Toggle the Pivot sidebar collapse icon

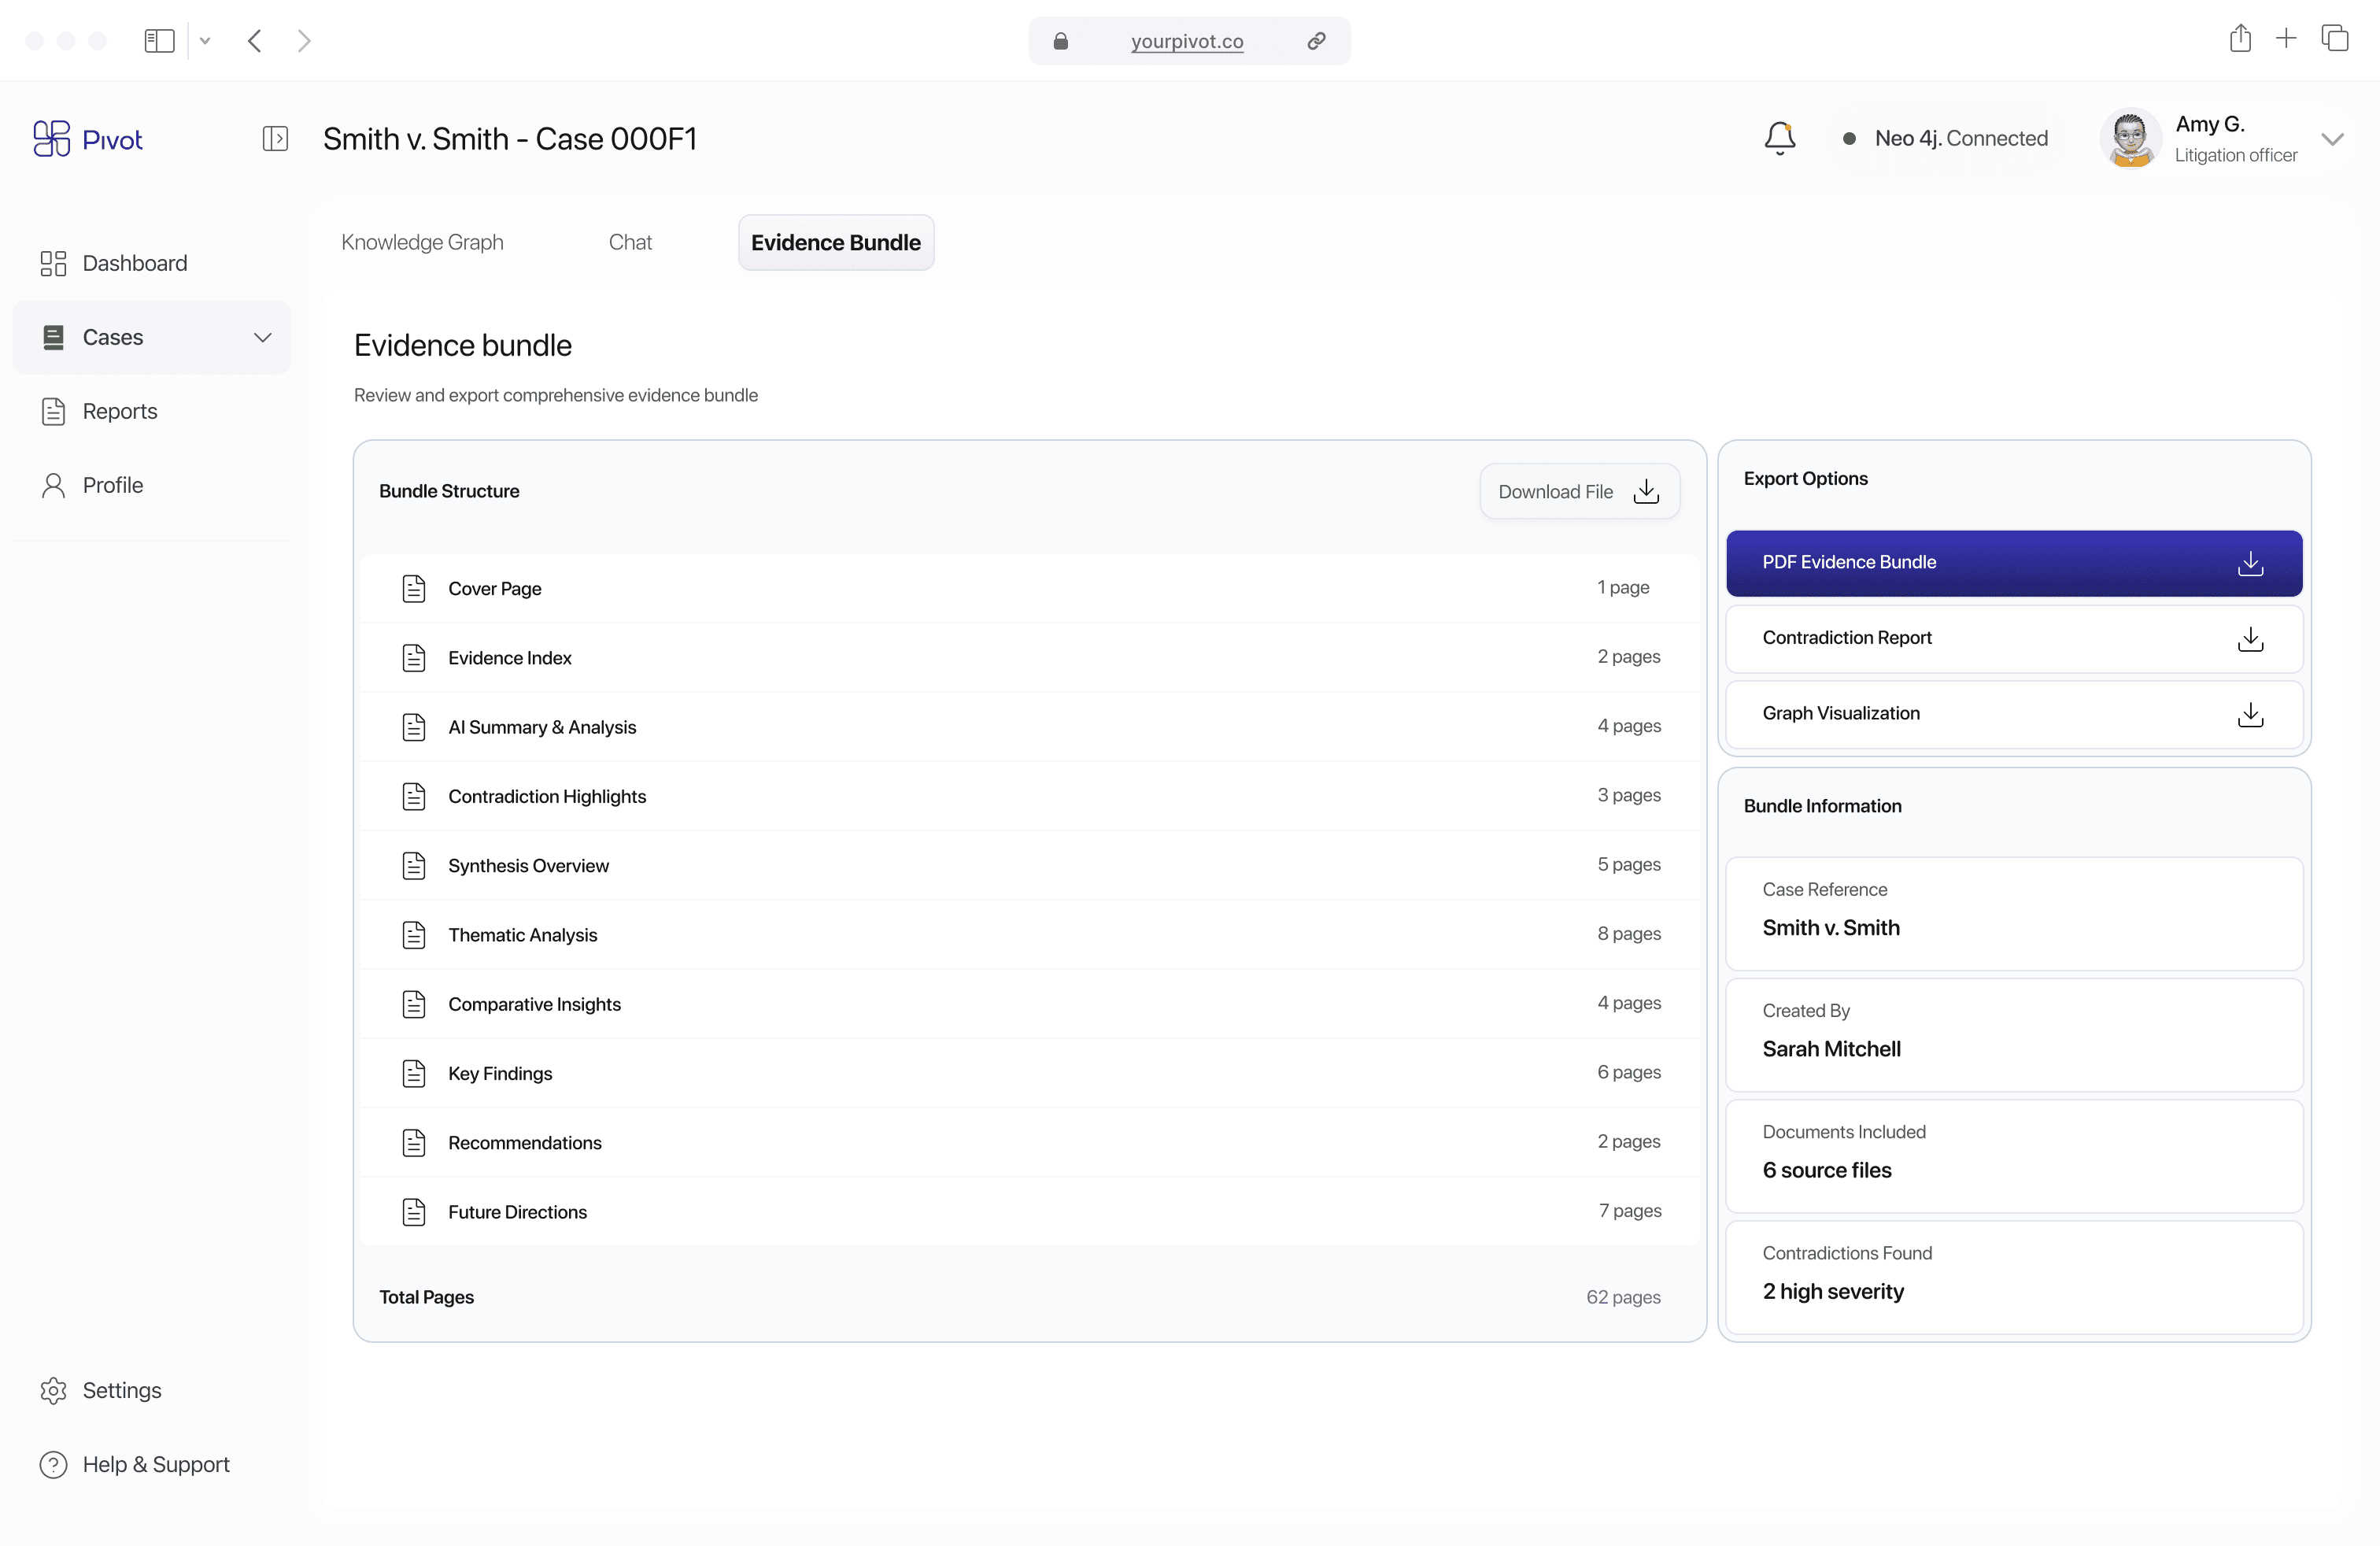[x=275, y=138]
